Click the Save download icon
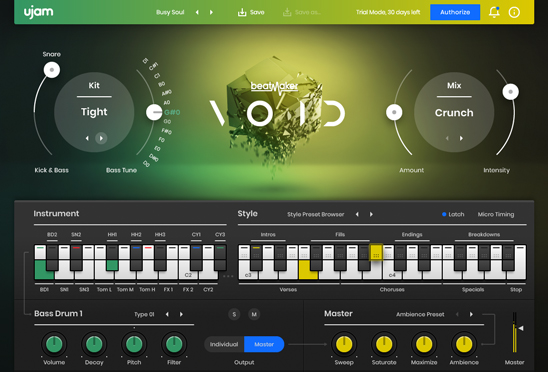Image resolution: width=548 pixels, height=372 pixels. coord(242,12)
